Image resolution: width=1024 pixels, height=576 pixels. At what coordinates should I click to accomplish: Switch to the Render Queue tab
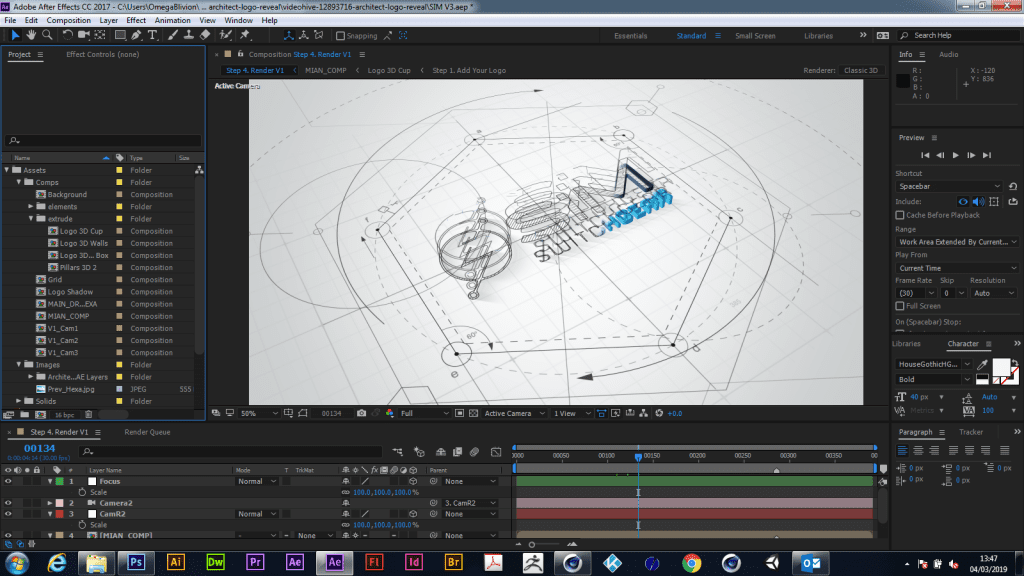147,432
